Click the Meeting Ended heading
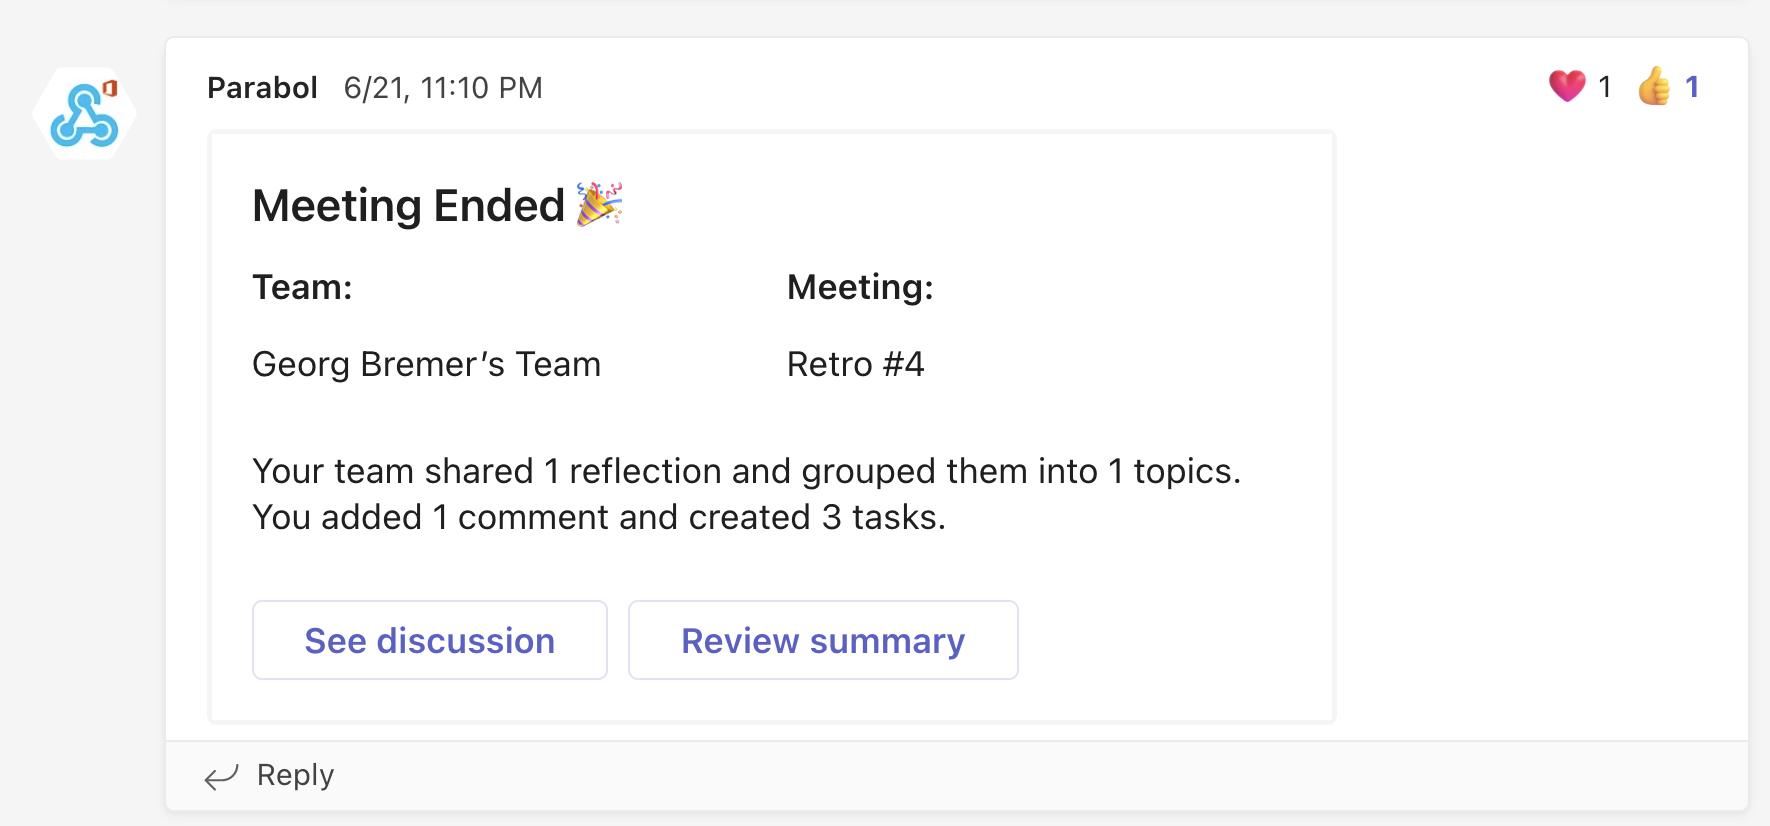The image size is (1770, 826). tap(409, 206)
